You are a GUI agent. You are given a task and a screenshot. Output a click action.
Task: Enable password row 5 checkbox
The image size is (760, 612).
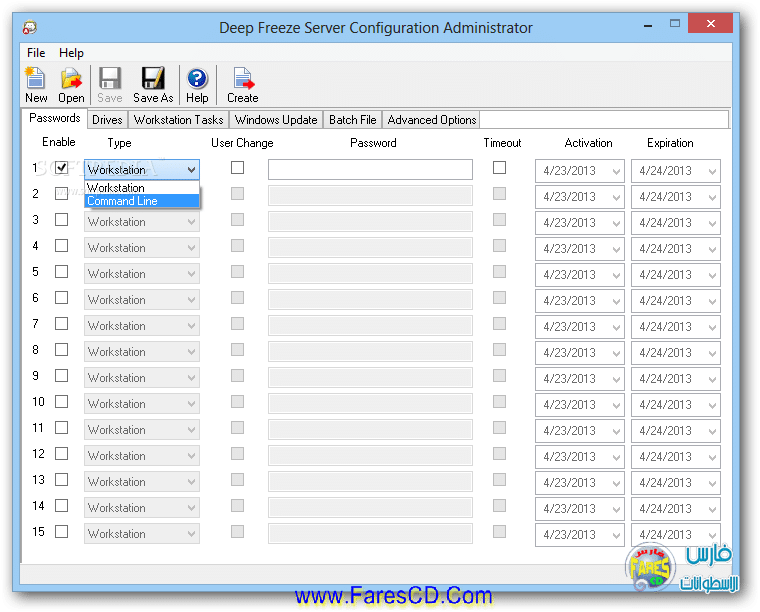click(x=62, y=271)
